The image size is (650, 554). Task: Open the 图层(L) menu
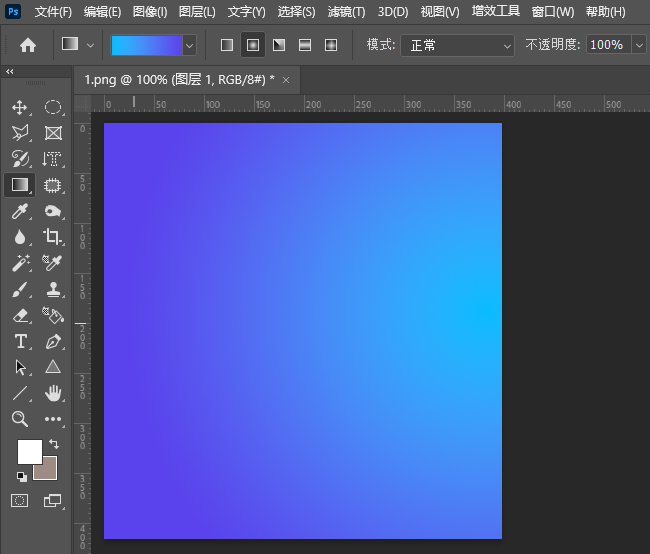pyautogui.click(x=197, y=12)
